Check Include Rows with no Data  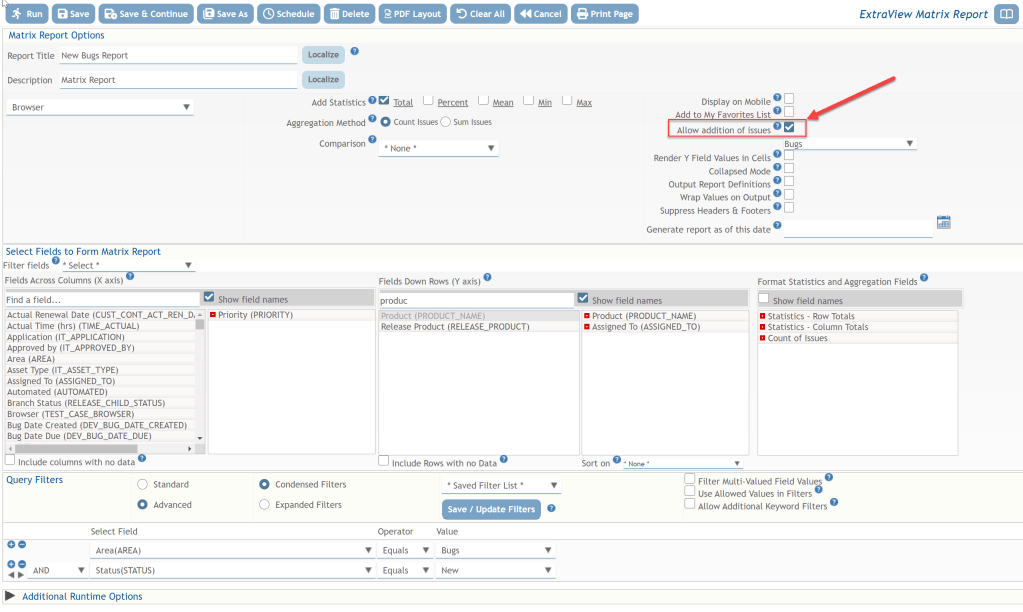(384, 462)
